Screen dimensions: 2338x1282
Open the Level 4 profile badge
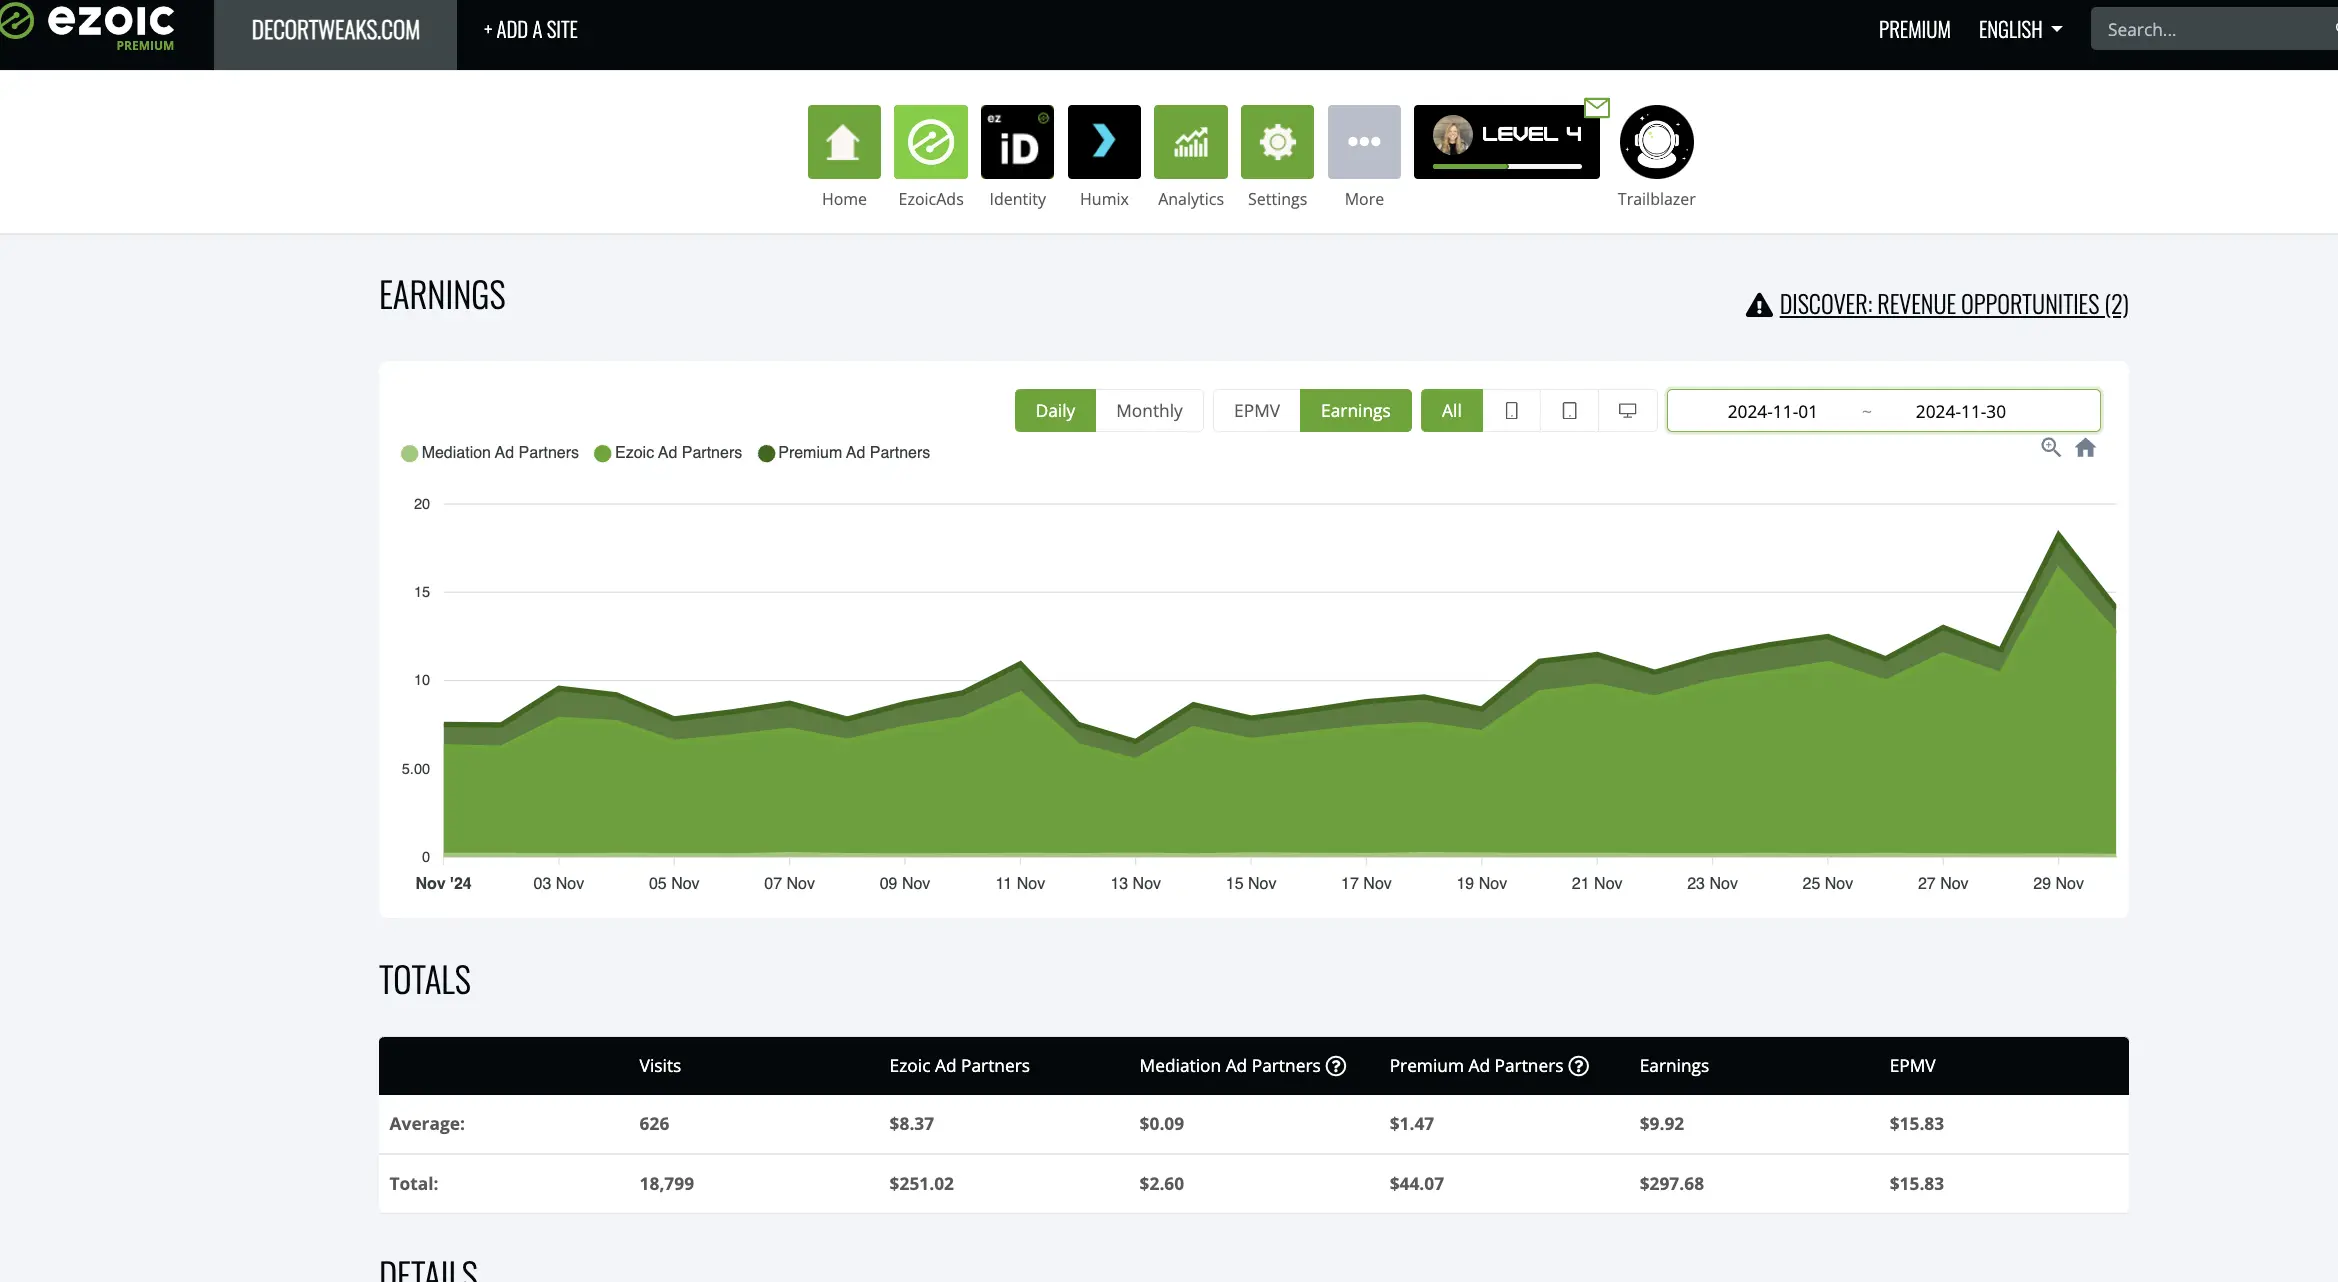1506,142
